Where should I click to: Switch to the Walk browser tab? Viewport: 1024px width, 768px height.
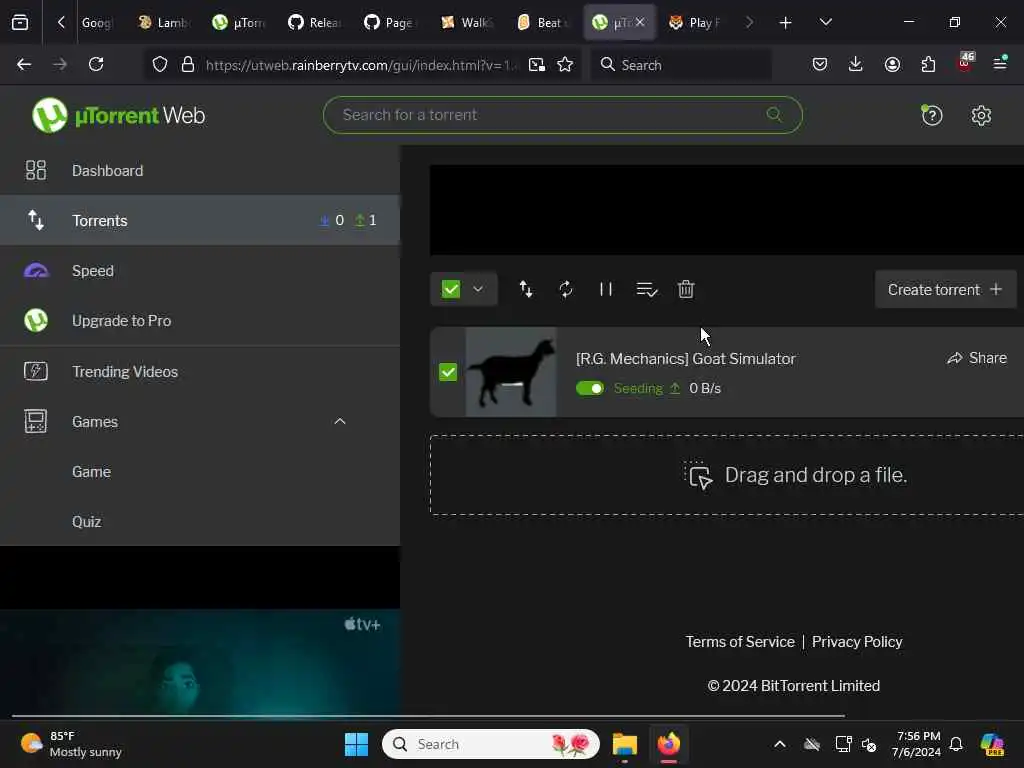point(468,23)
